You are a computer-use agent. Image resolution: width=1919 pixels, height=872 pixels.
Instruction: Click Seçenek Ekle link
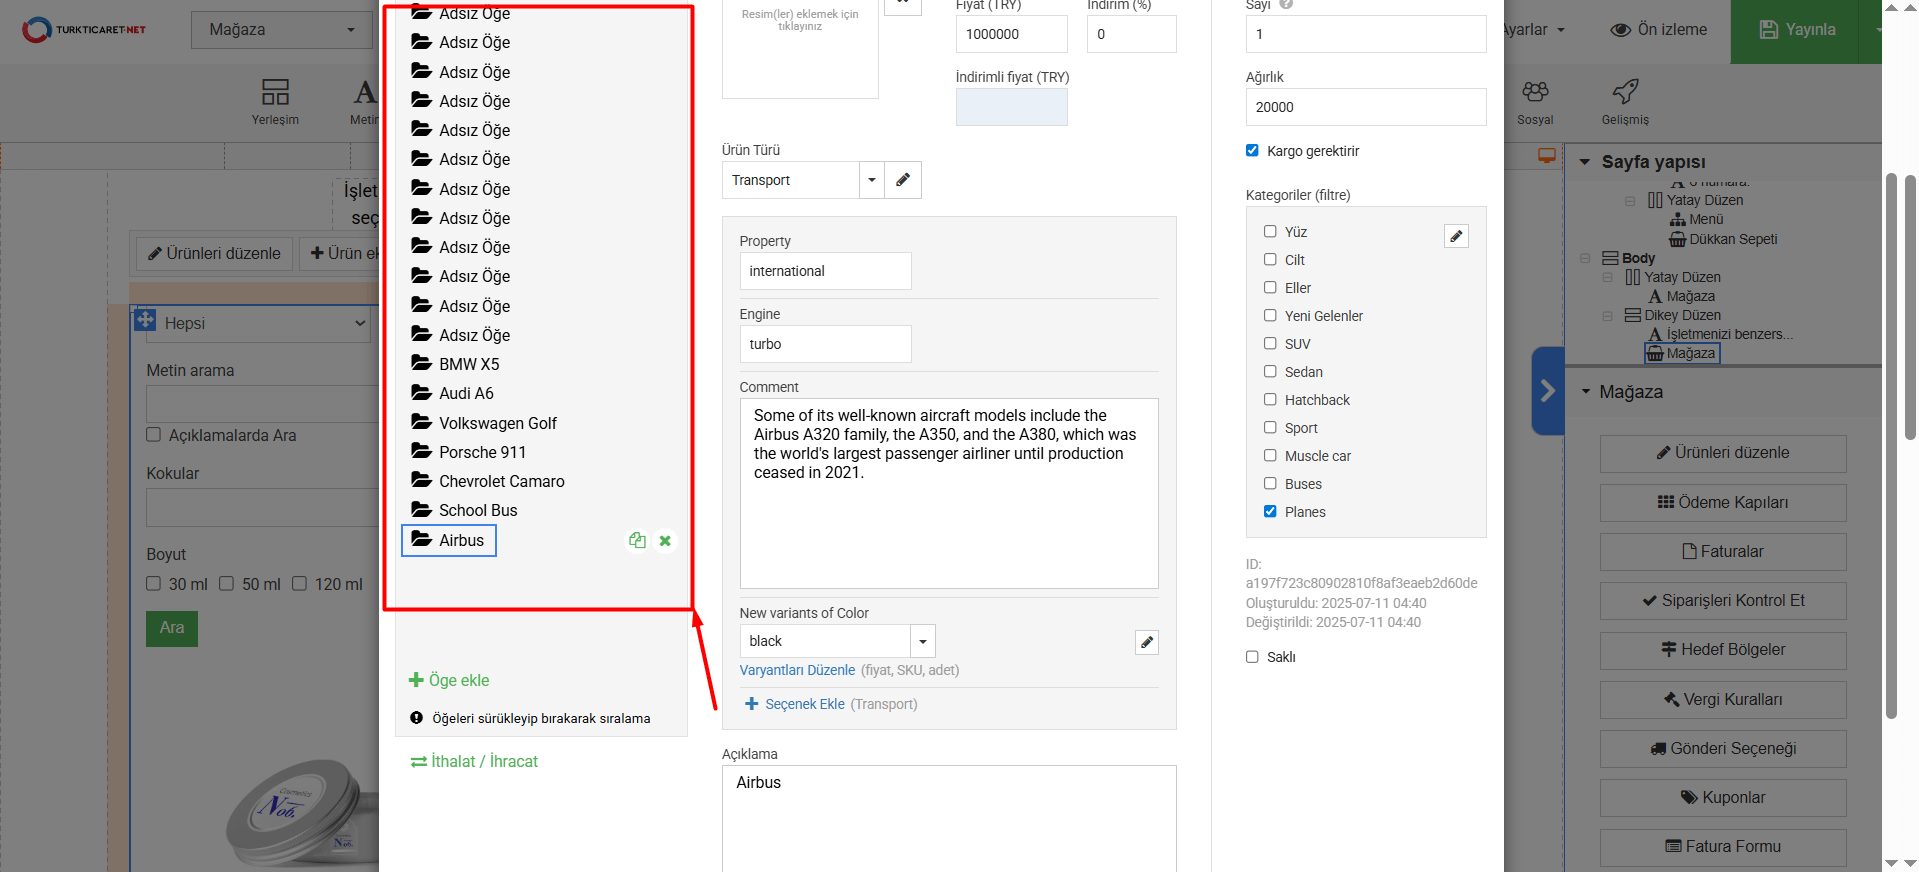(x=795, y=704)
